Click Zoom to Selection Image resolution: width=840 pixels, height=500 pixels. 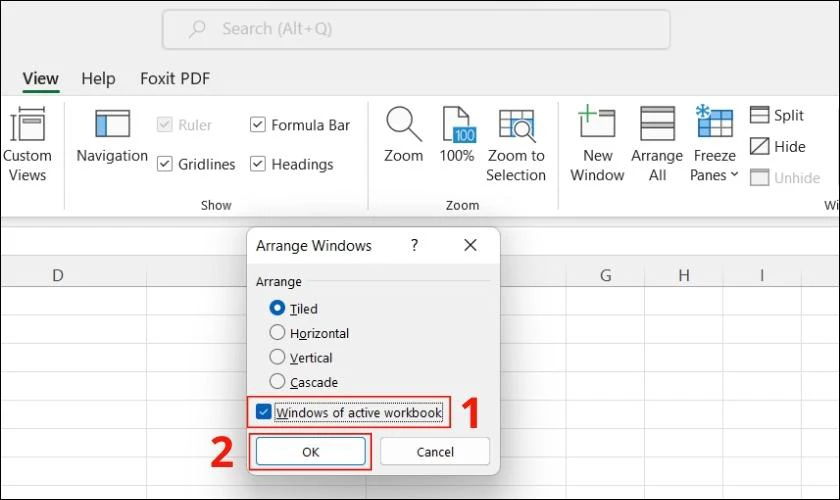(x=516, y=145)
